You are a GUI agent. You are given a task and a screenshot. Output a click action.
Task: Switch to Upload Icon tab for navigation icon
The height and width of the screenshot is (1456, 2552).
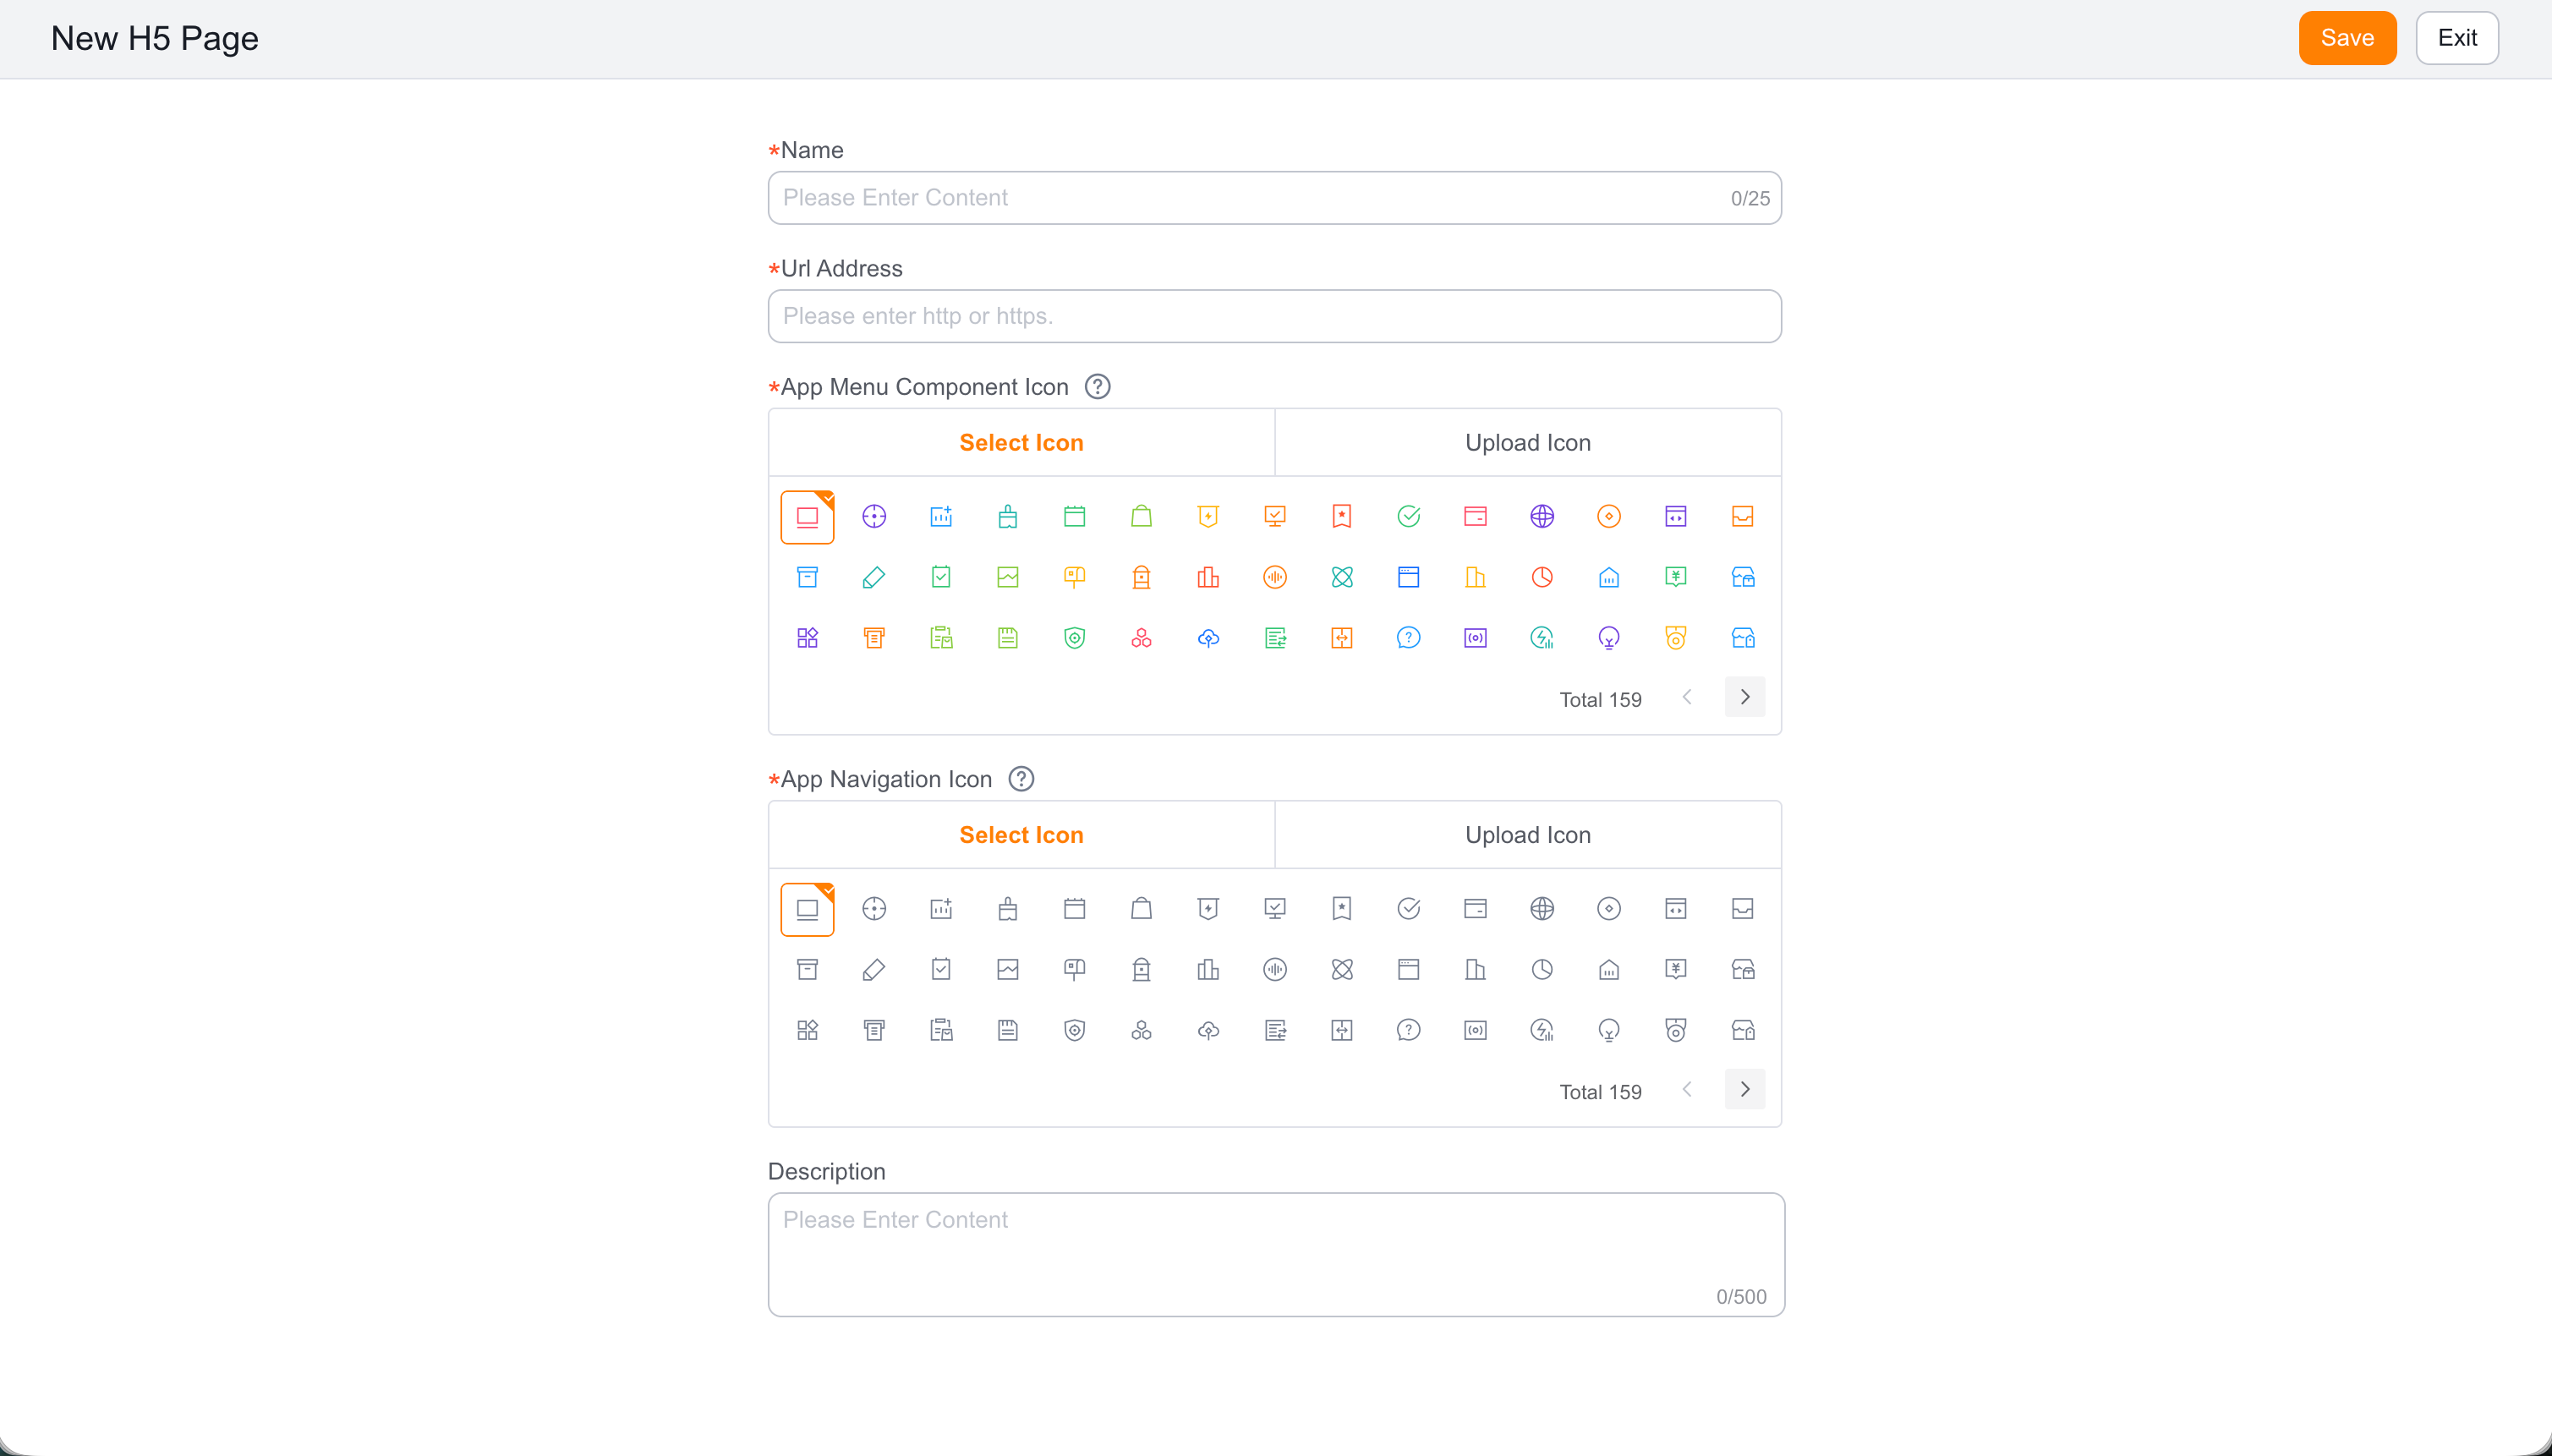[1527, 834]
